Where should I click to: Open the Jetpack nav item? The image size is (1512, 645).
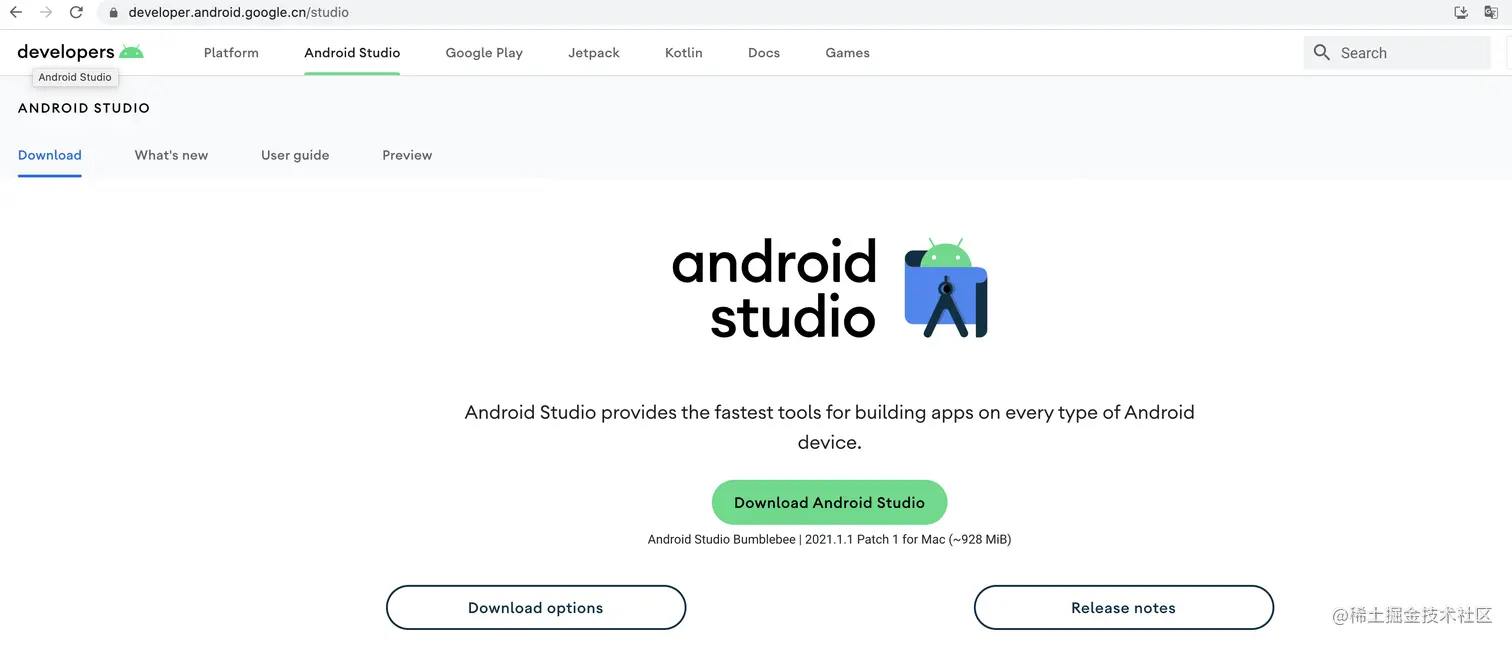[594, 53]
